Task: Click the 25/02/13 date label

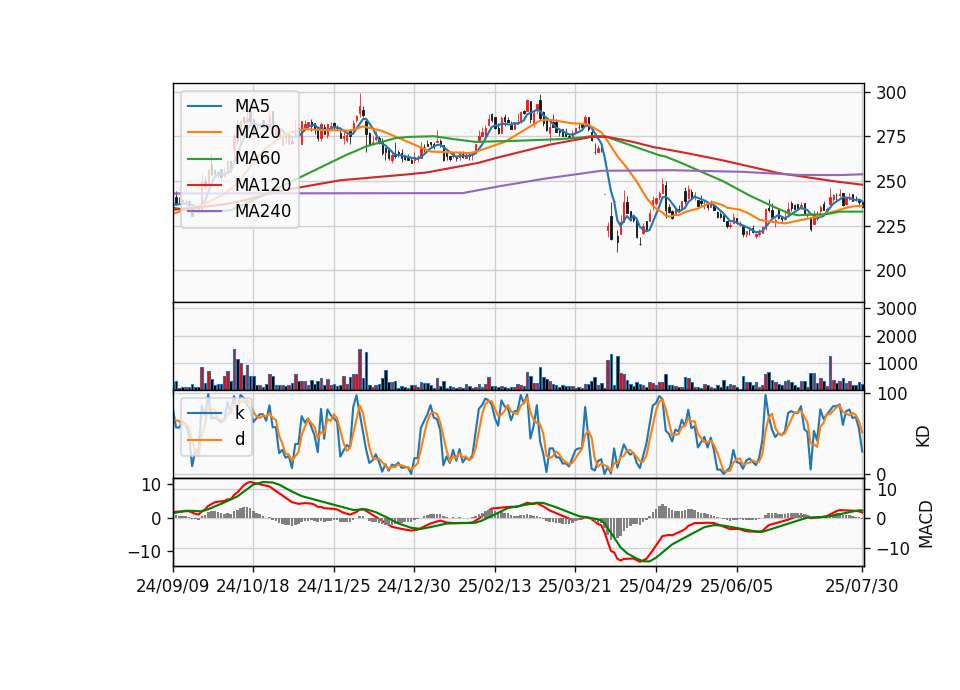Action: tap(495, 586)
